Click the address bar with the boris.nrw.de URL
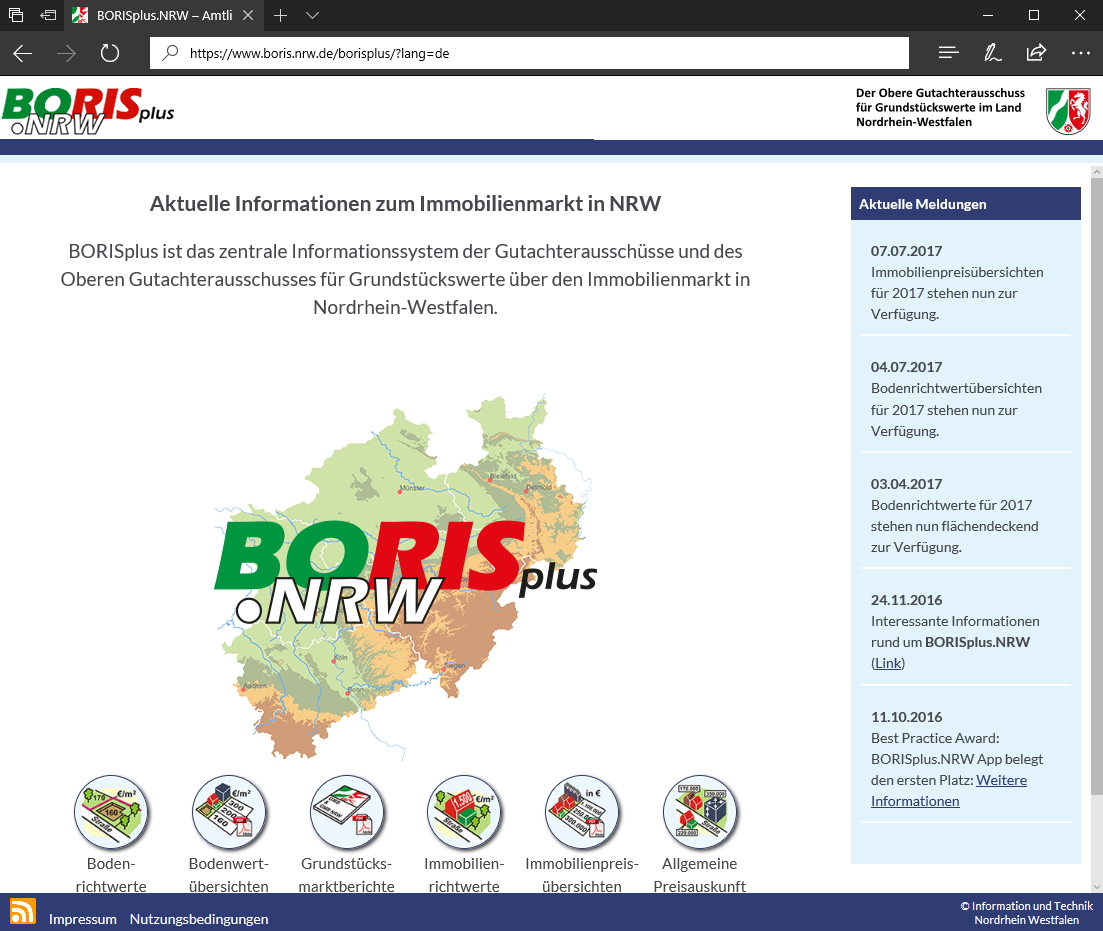The image size is (1103, 931). (x=529, y=53)
